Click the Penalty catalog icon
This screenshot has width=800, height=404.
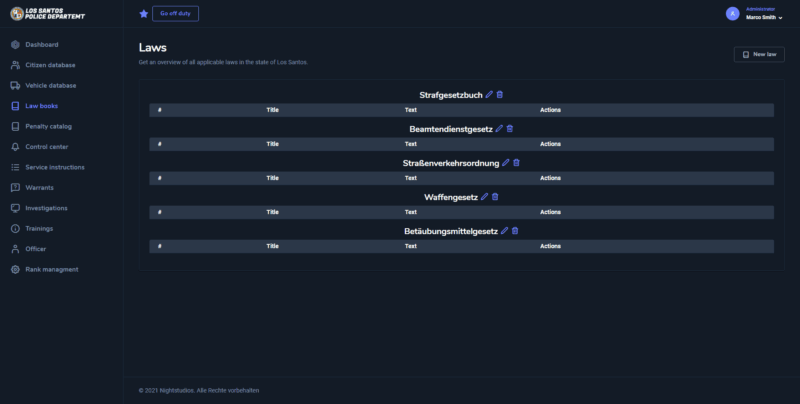click(x=15, y=127)
